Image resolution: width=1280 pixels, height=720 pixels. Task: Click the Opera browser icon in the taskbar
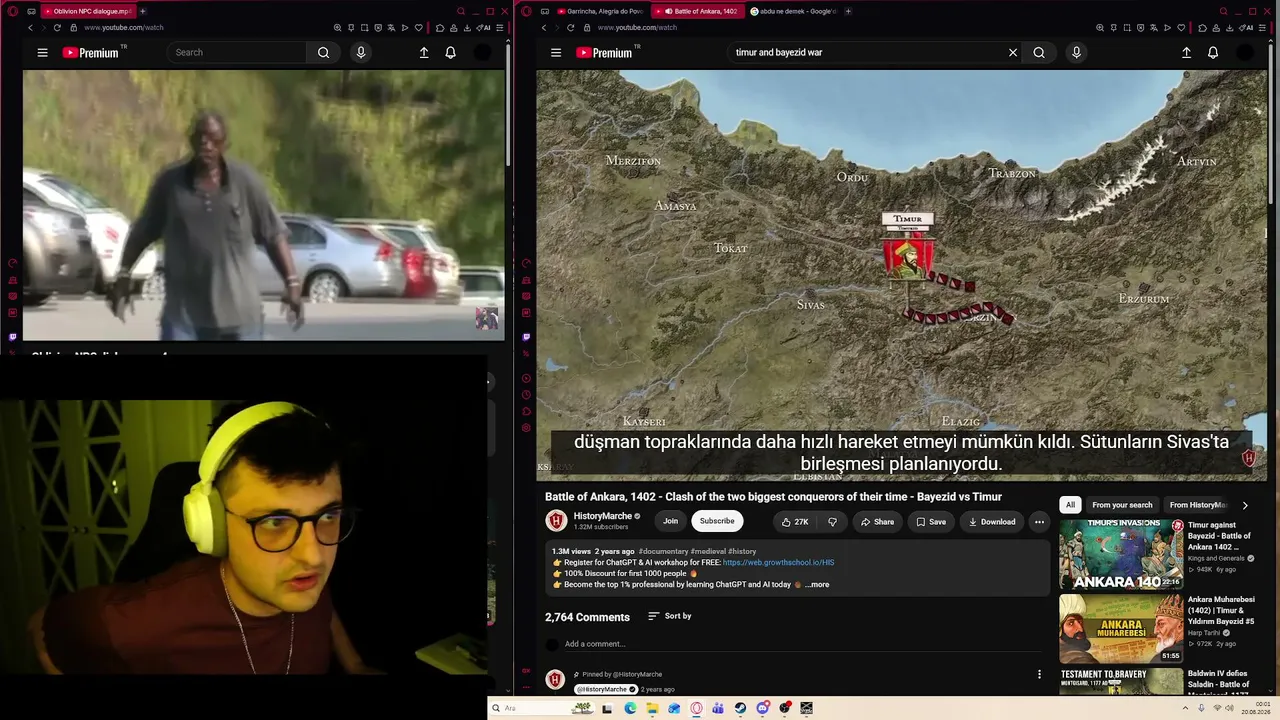[697, 708]
